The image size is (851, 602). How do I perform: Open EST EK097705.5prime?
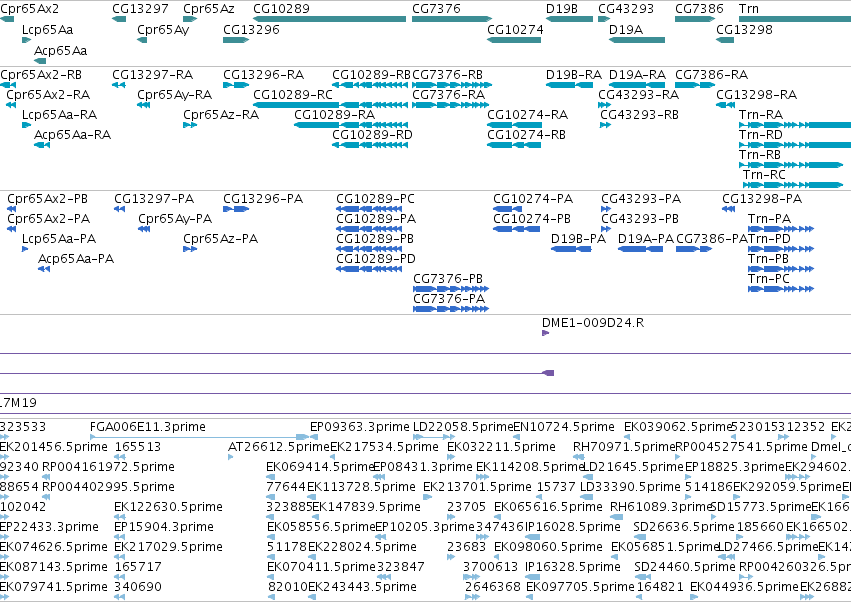coord(580,587)
